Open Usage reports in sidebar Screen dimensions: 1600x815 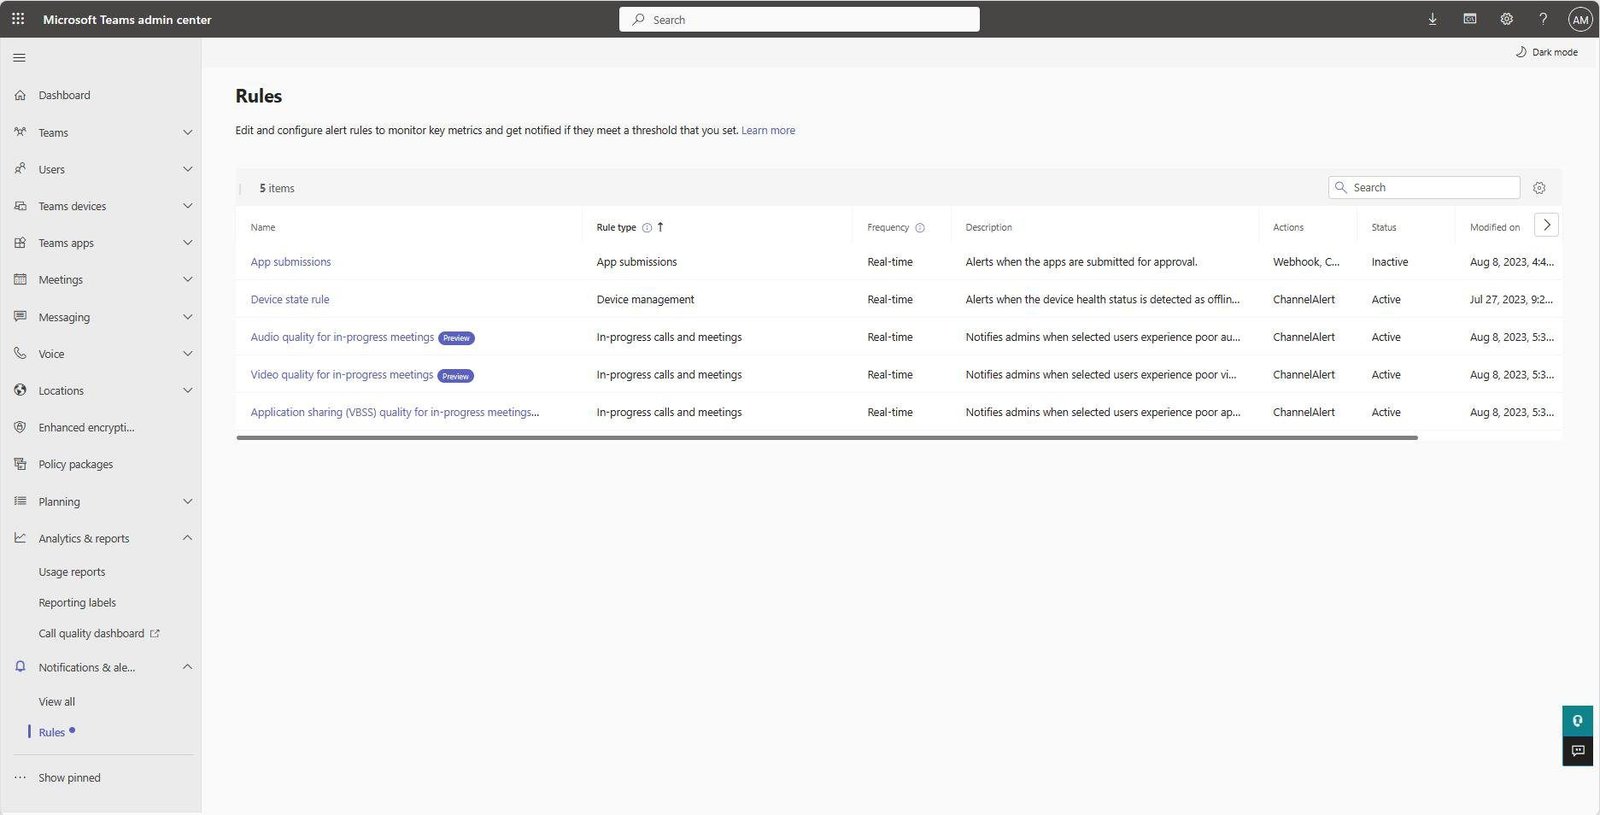[72, 572]
